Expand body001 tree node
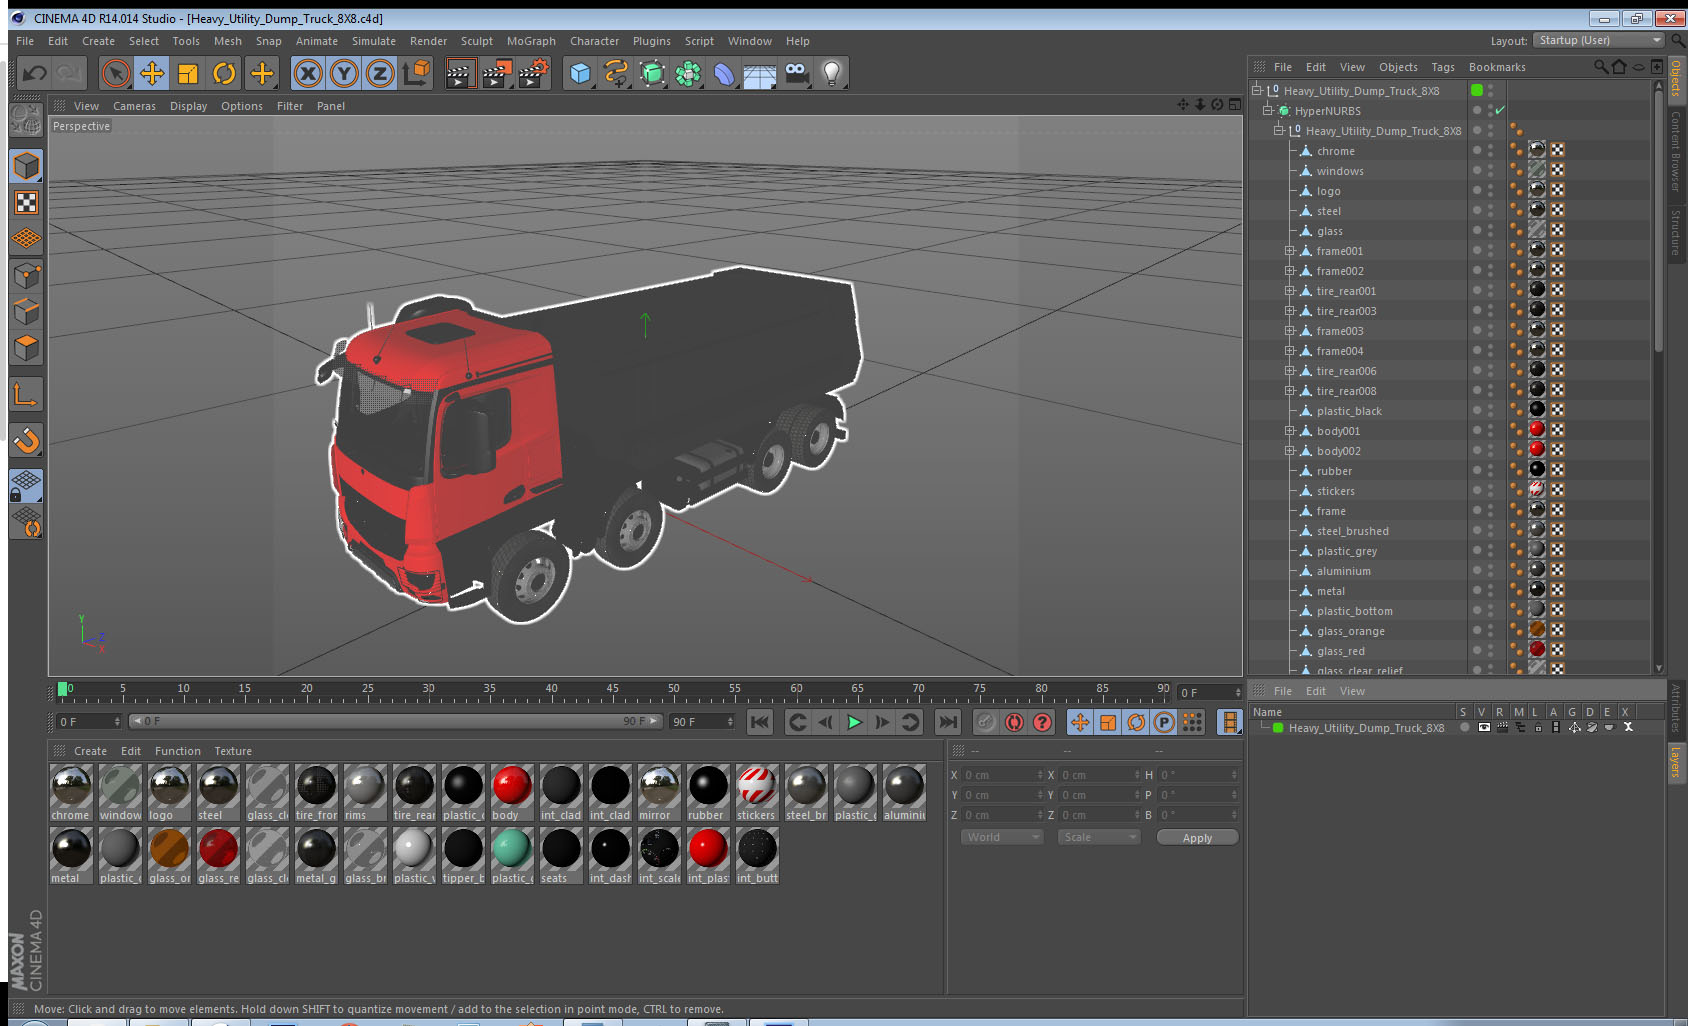 tap(1290, 431)
